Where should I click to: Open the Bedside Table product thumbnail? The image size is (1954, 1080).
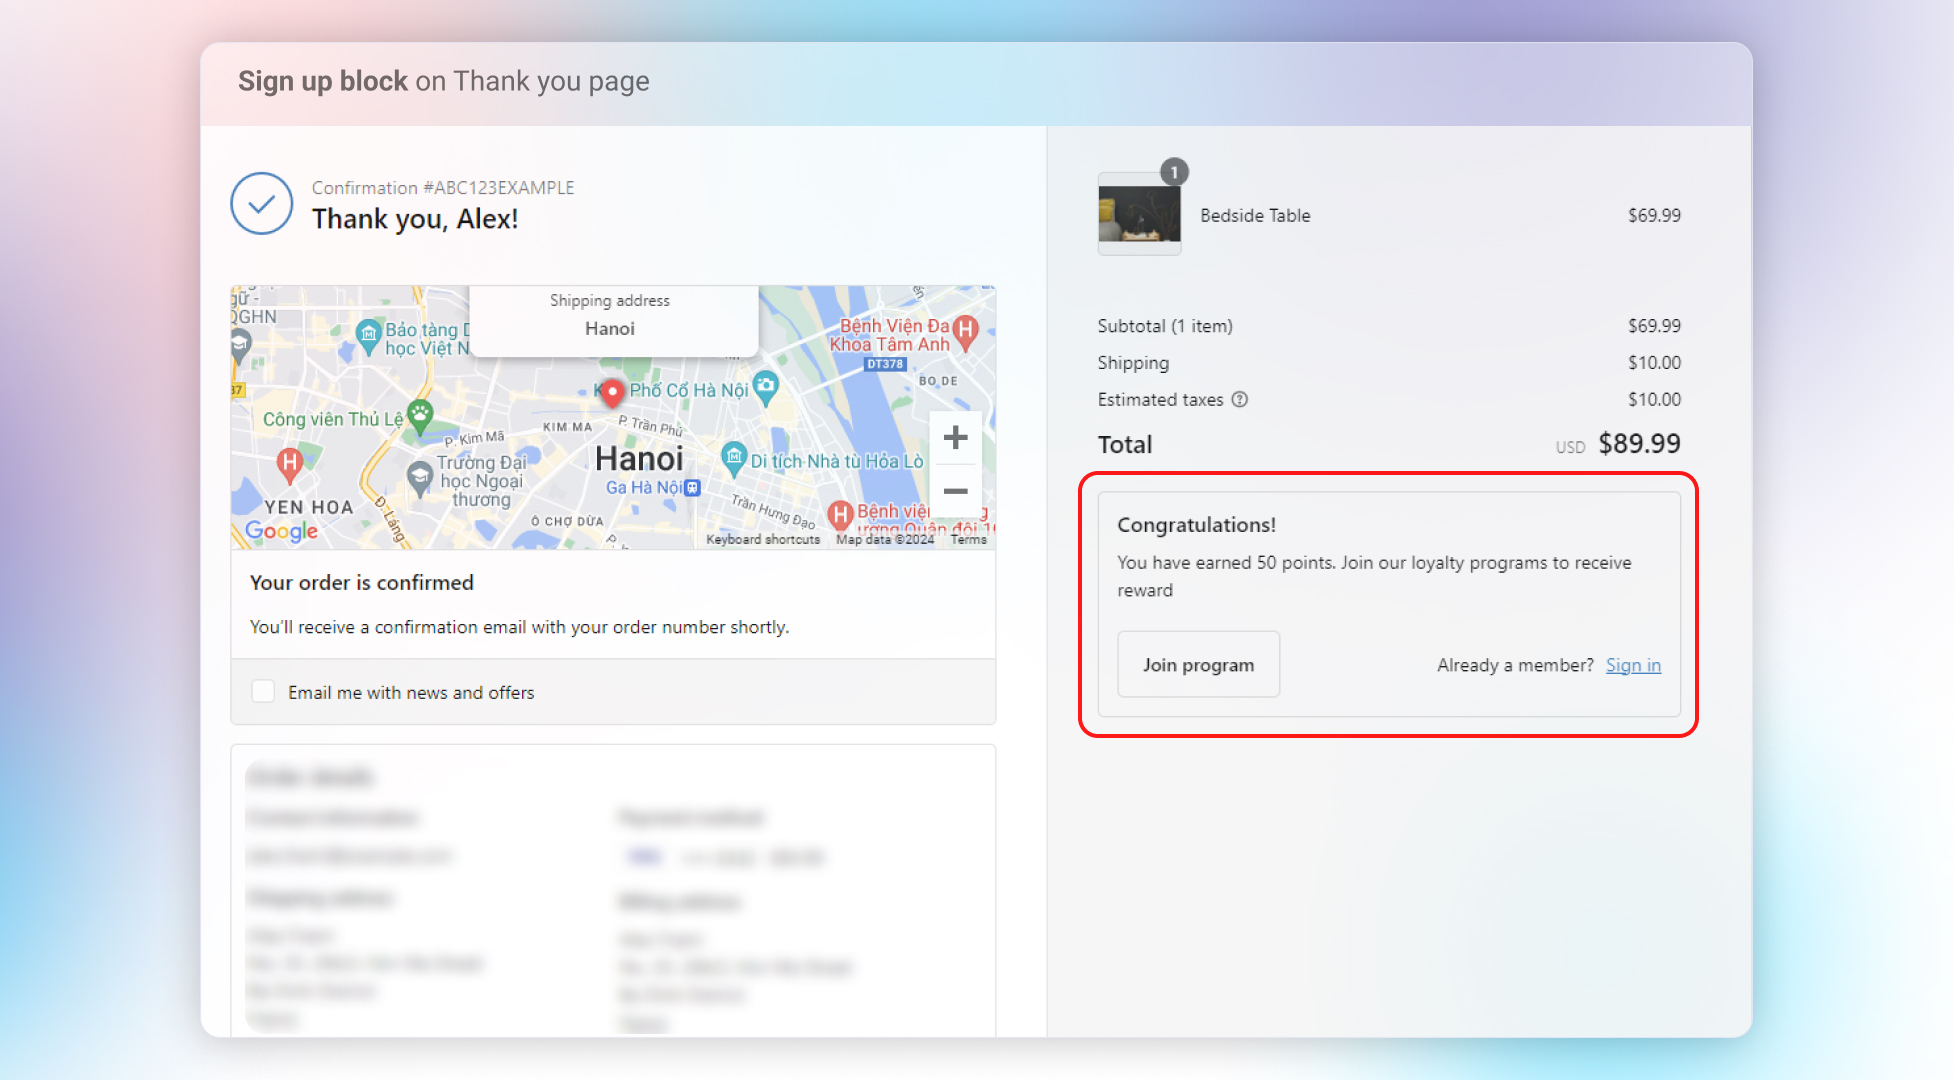pos(1139,214)
